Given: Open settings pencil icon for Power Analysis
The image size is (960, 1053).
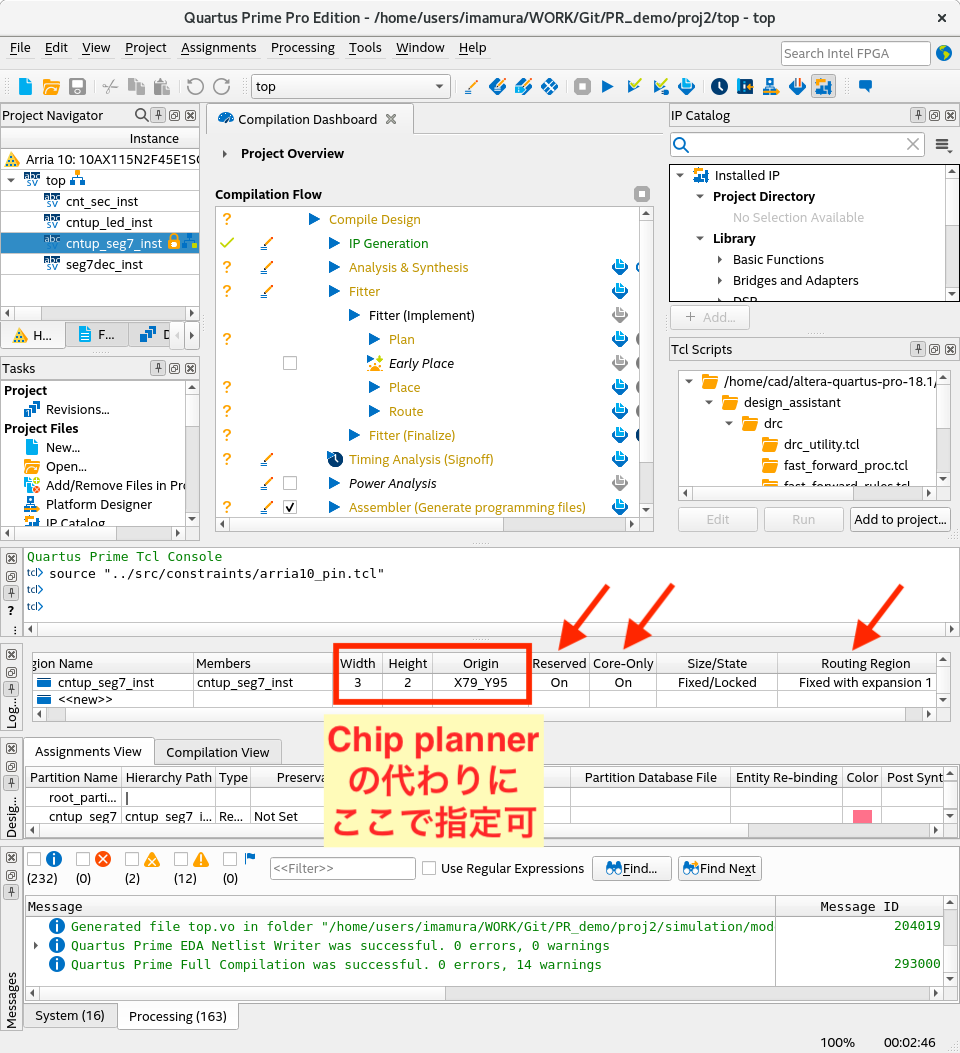Looking at the screenshot, I should pos(267,483).
